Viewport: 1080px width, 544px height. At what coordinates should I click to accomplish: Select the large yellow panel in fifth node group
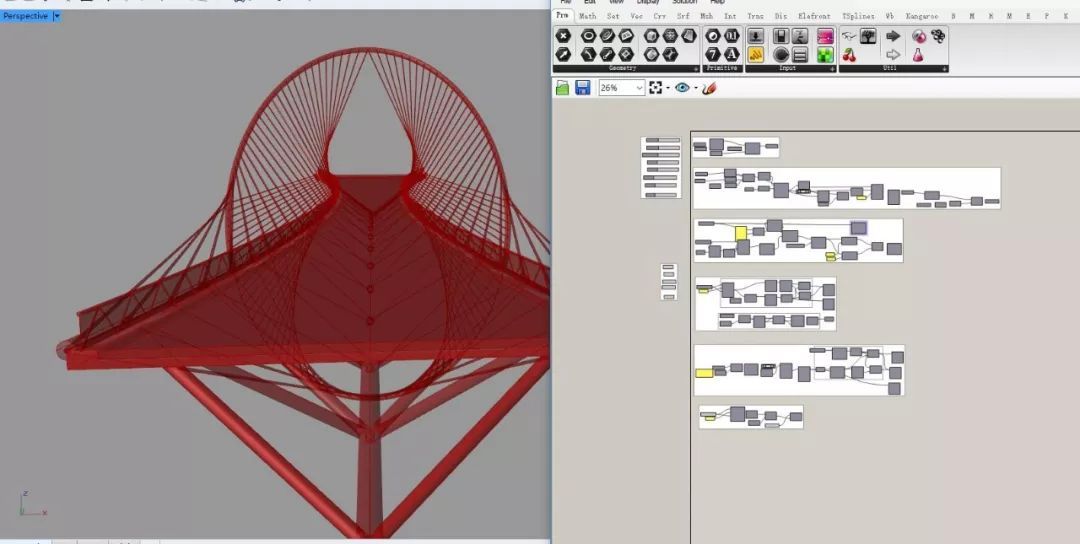pyautogui.click(x=704, y=373)
